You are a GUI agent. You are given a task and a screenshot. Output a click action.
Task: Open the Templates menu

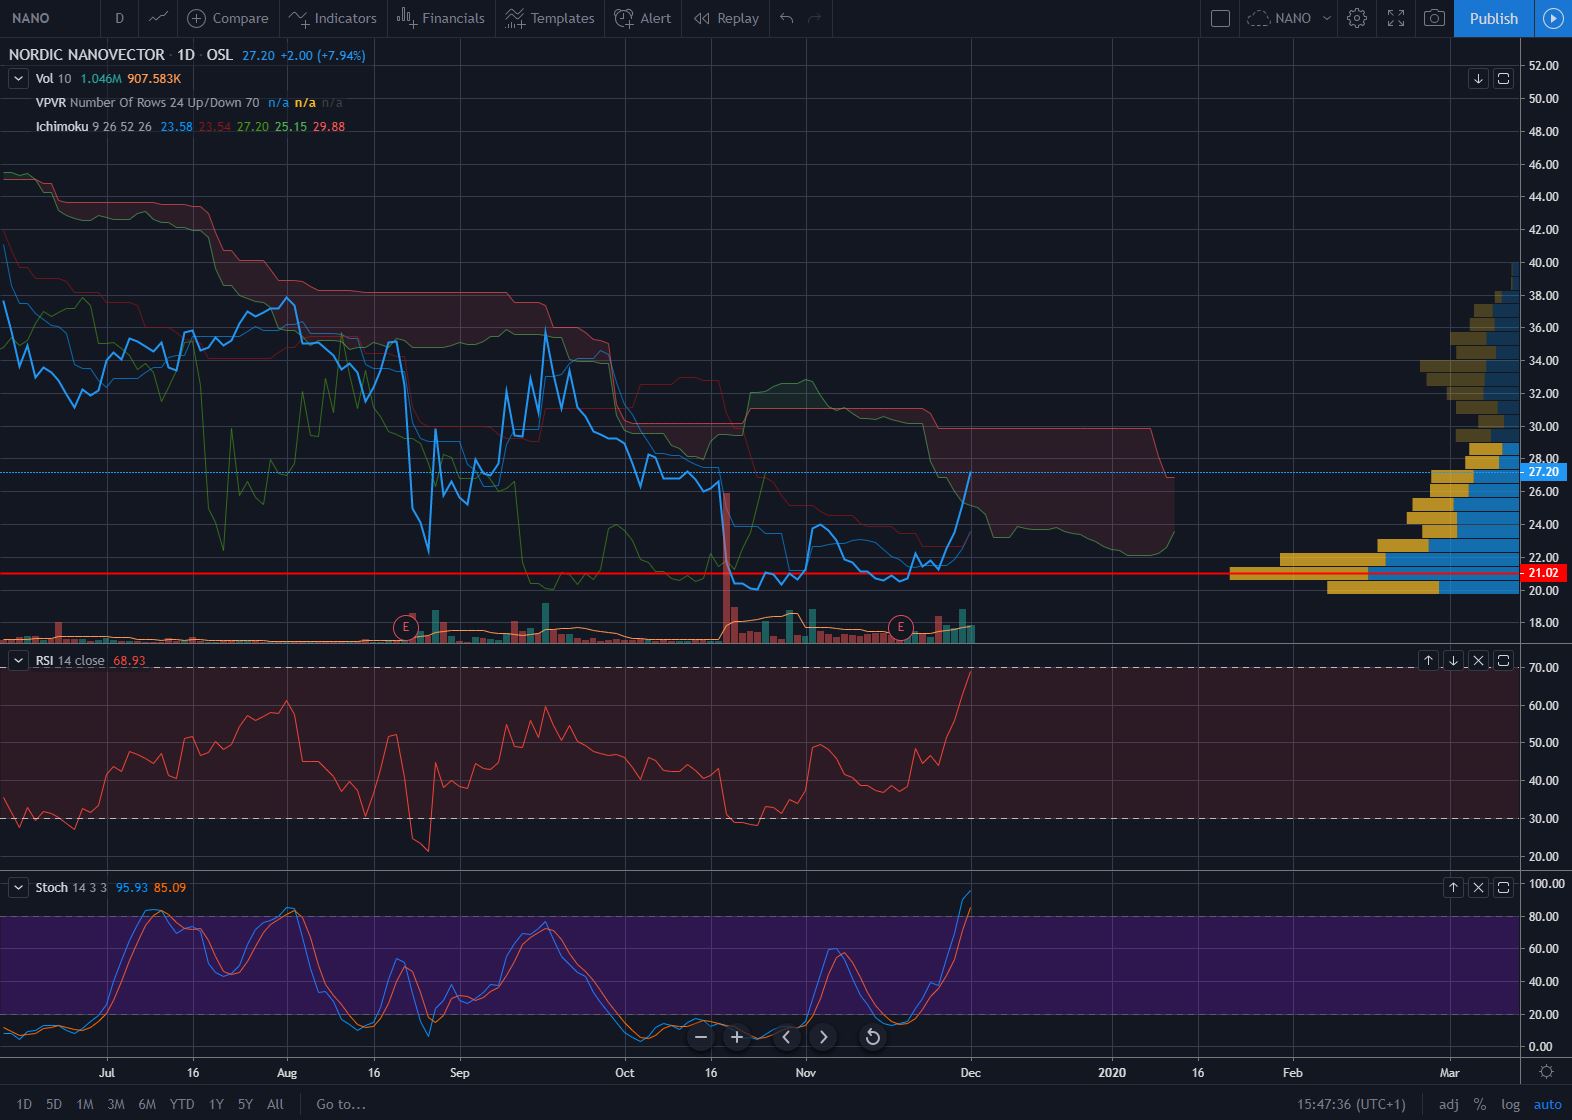[550, 18]
